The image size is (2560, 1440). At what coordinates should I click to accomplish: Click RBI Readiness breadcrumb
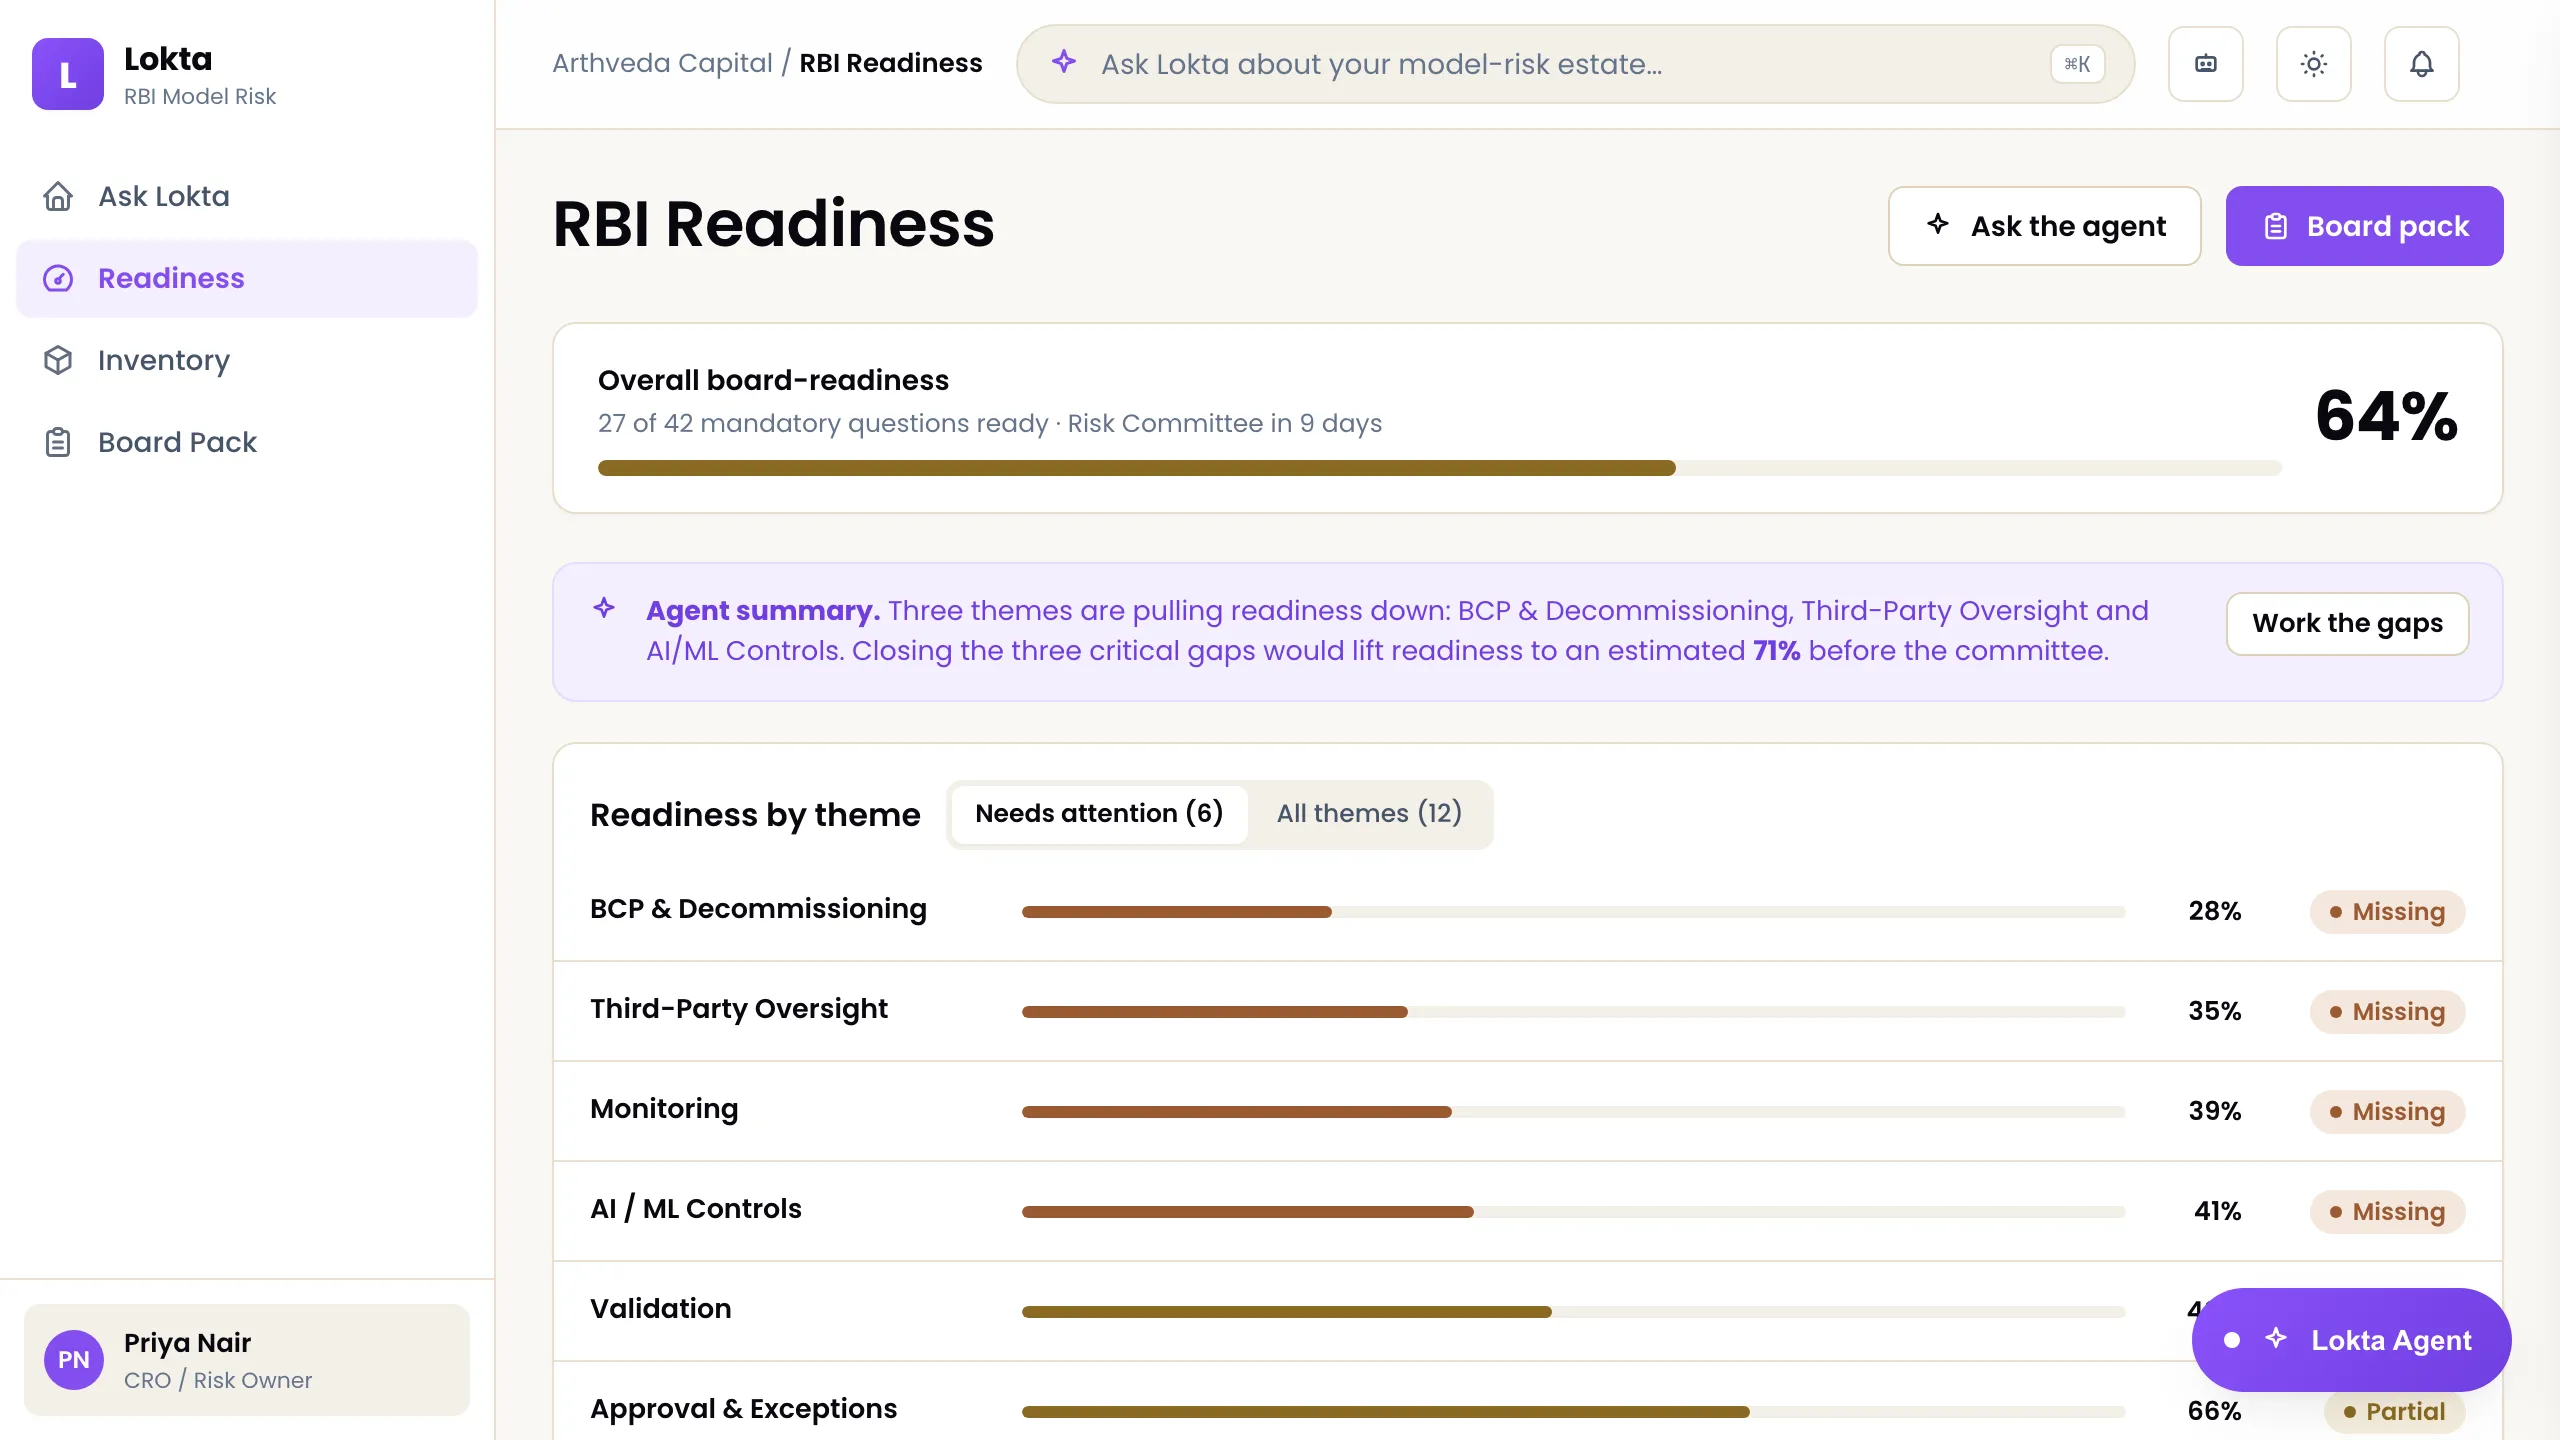[891, 63]
